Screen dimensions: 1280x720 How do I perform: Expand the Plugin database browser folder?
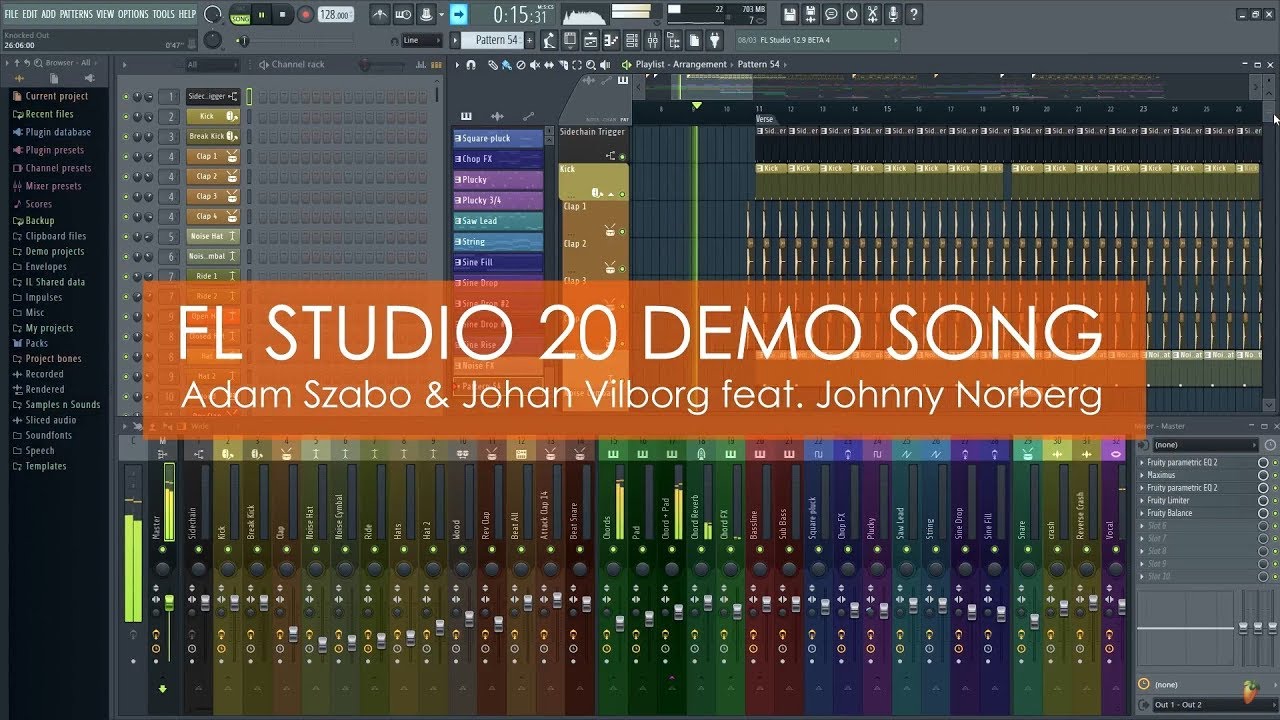(x=58, y=132)
